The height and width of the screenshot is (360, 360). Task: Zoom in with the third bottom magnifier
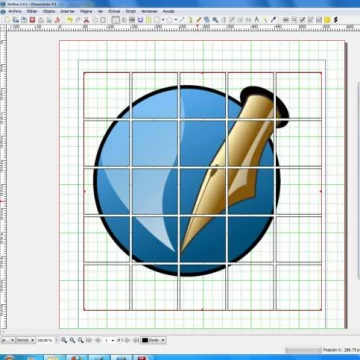coord(80,340)
